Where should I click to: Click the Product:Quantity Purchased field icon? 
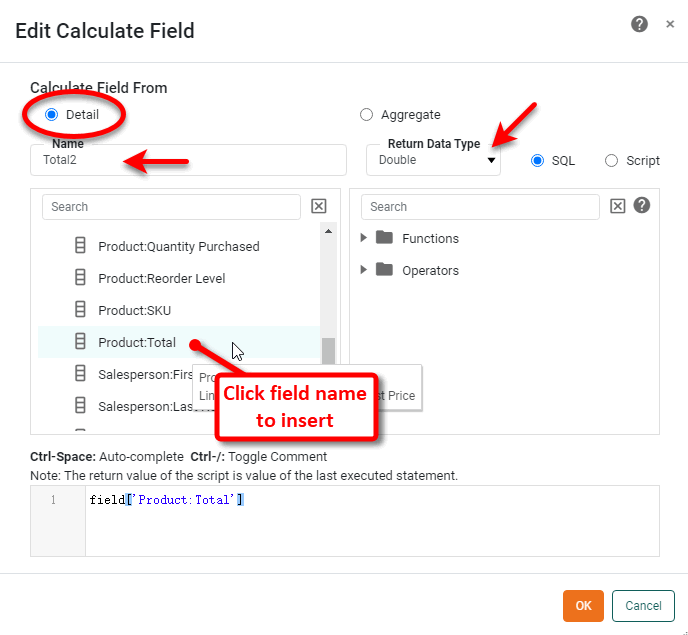[81, 246]
